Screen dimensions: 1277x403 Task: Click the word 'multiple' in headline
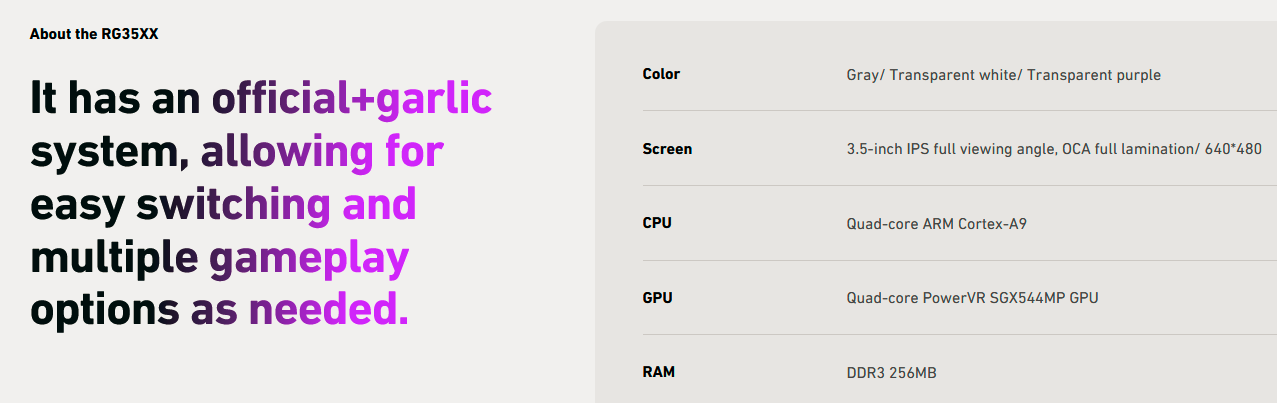[114, 258]
